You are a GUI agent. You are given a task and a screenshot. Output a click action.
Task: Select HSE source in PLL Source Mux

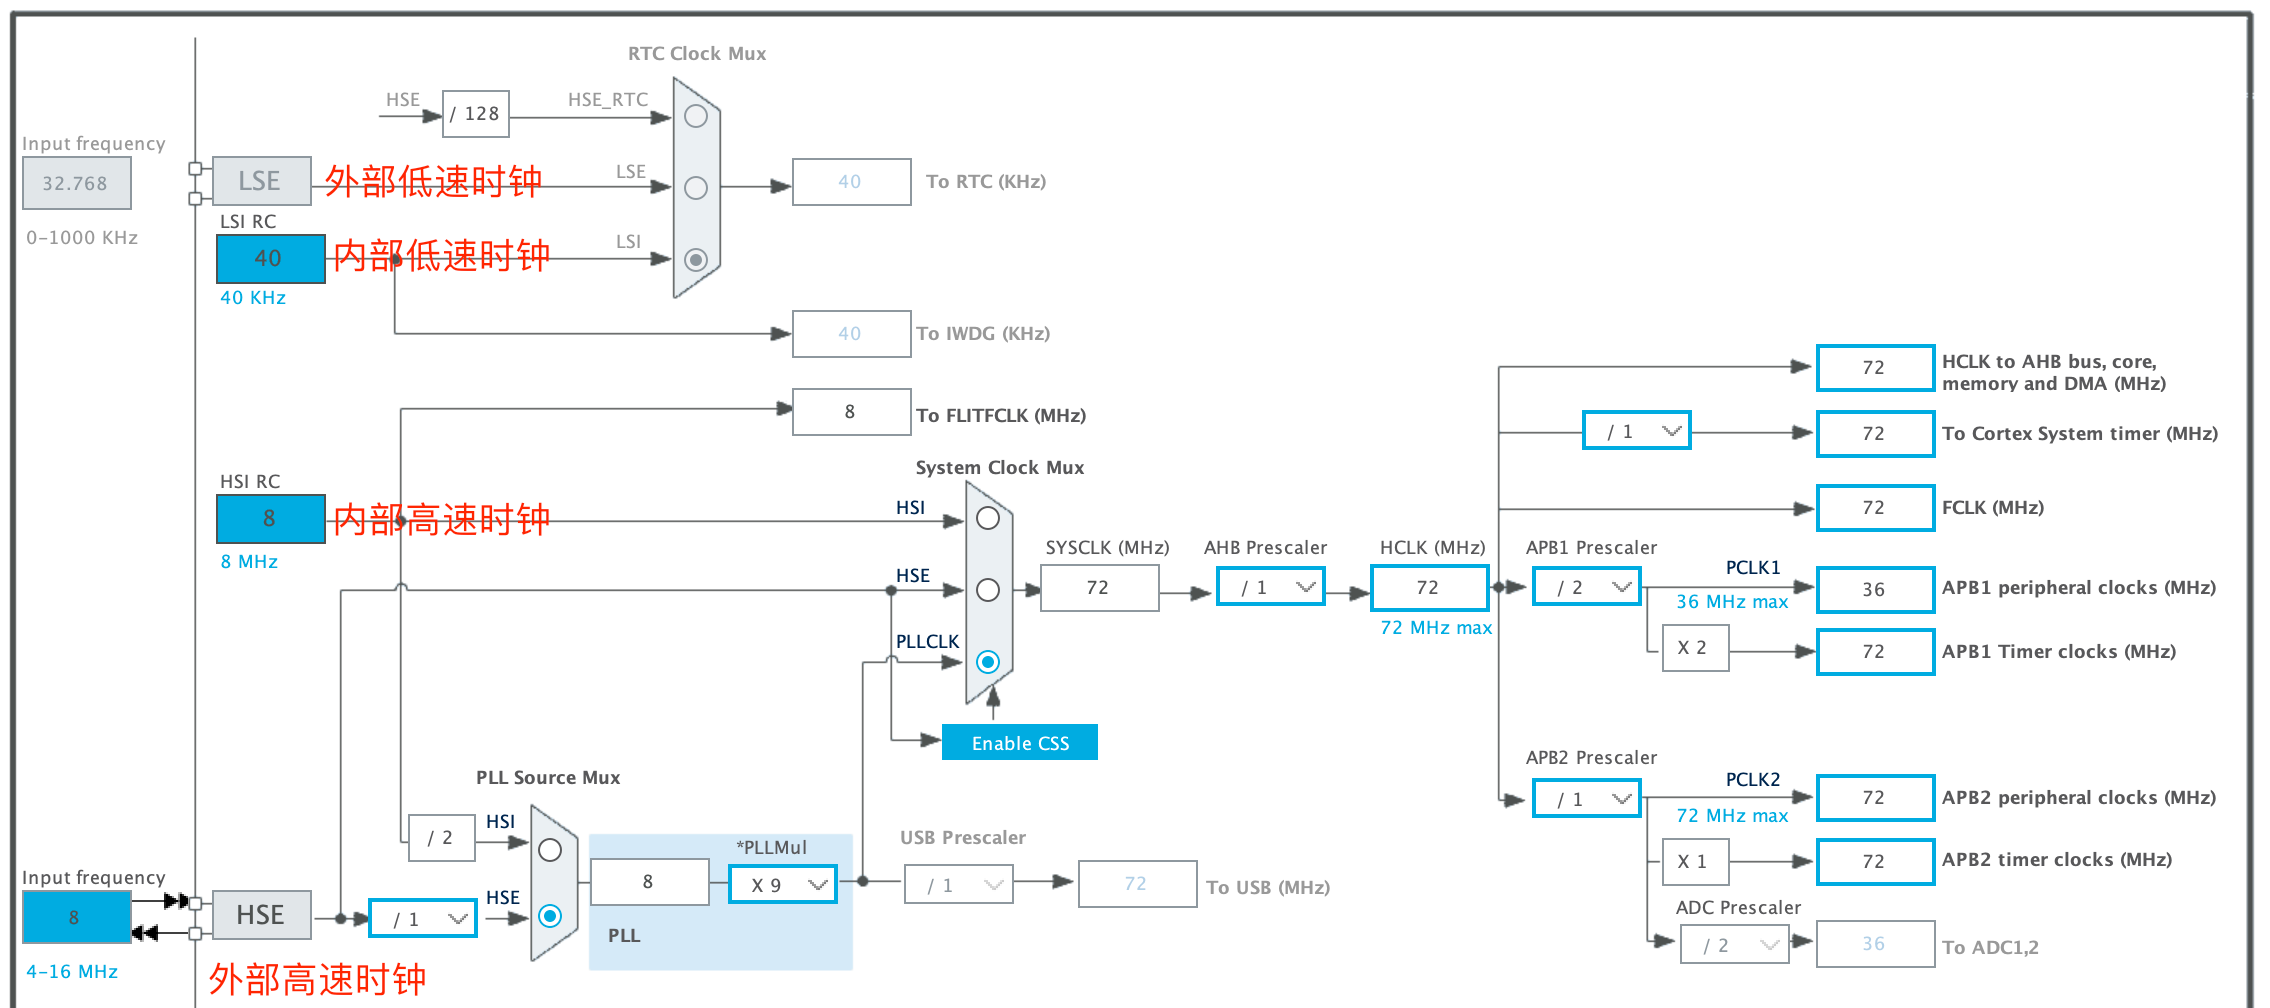(x=550, y=916)
